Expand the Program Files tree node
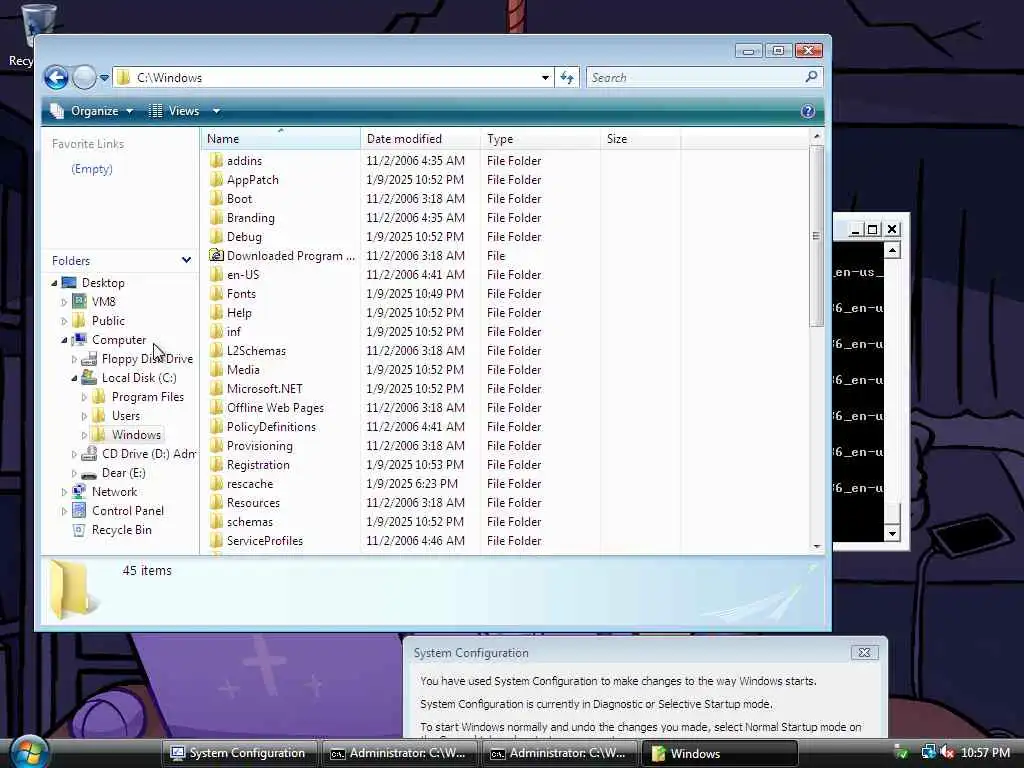The height and width of the screenshot is (768, 1024). (84, 397)
